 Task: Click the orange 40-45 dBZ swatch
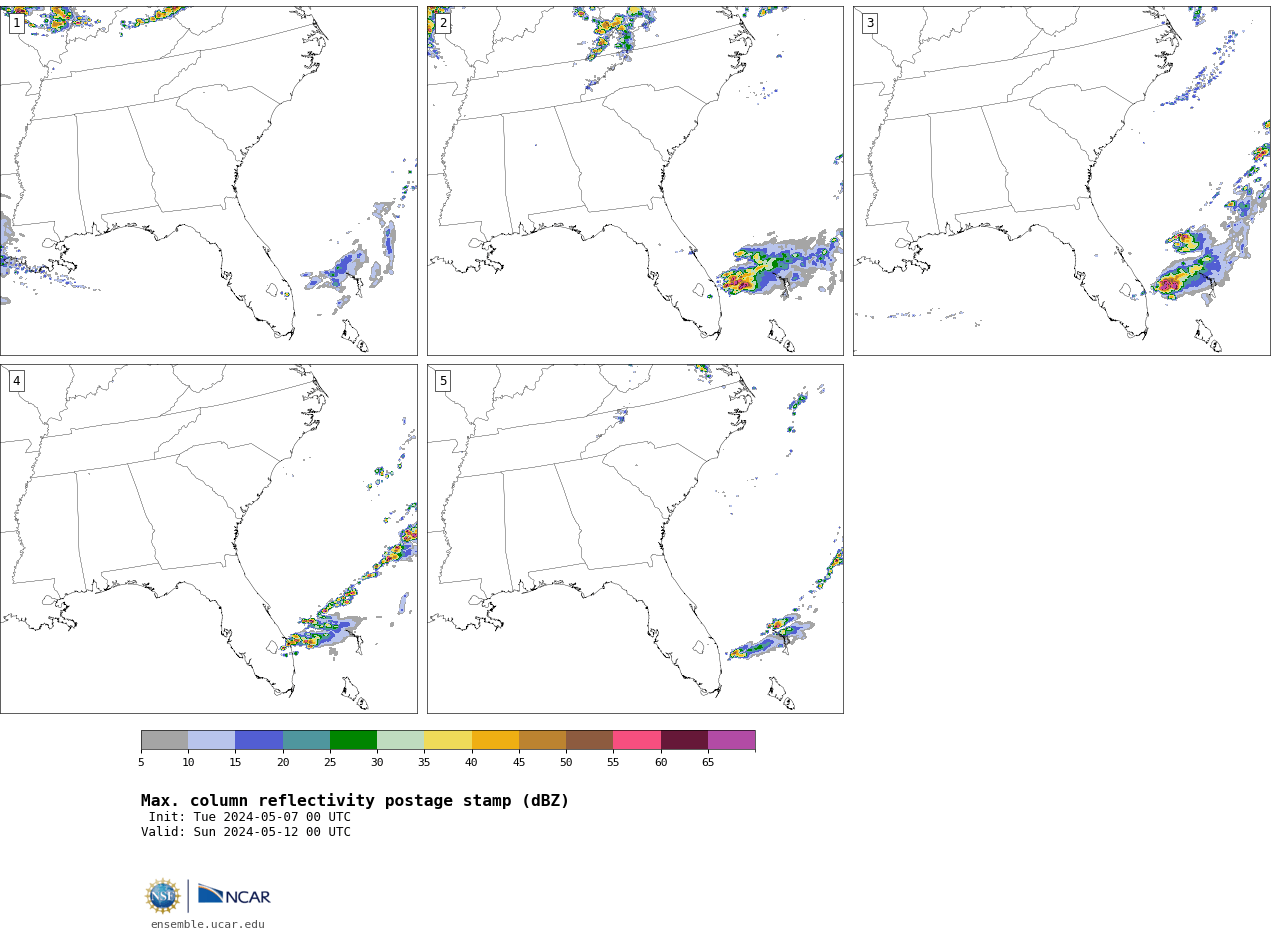tap(495, 740)
